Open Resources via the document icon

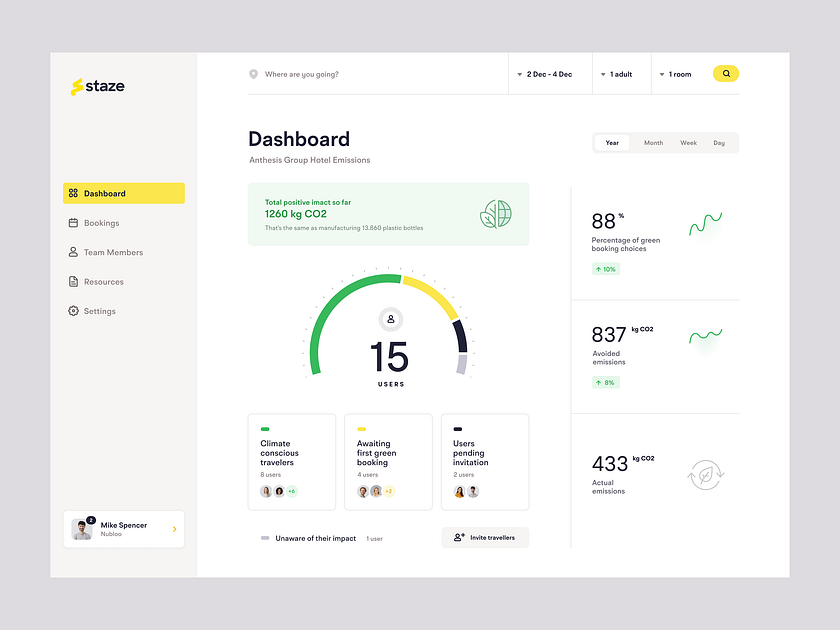[x=74, y=281]
